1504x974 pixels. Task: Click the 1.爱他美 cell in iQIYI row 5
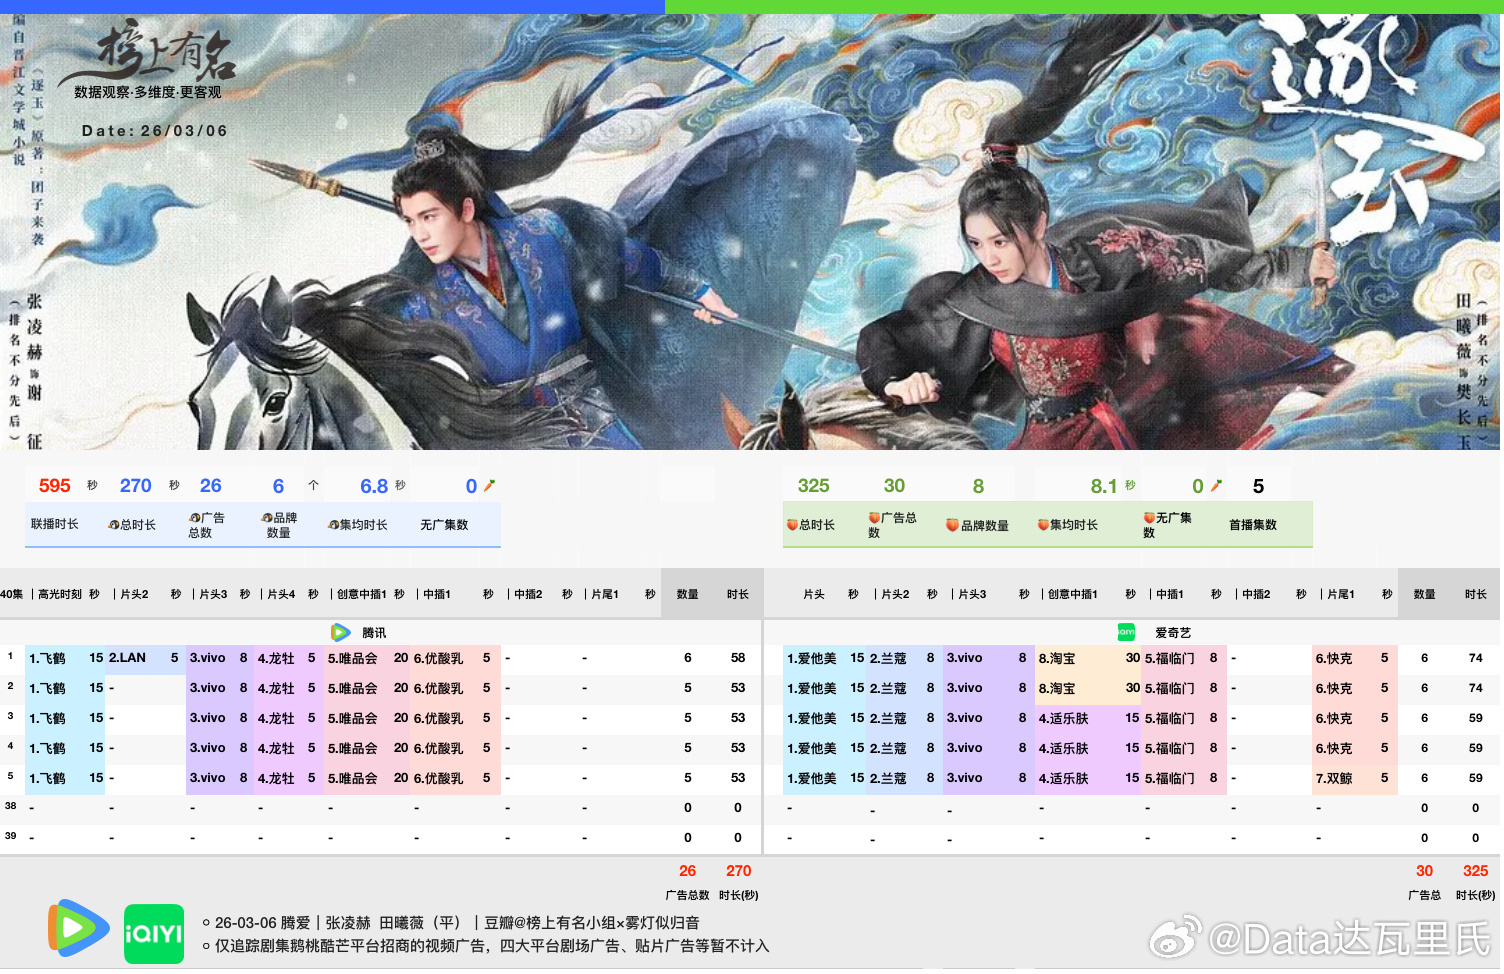click(x=812, y=778)
